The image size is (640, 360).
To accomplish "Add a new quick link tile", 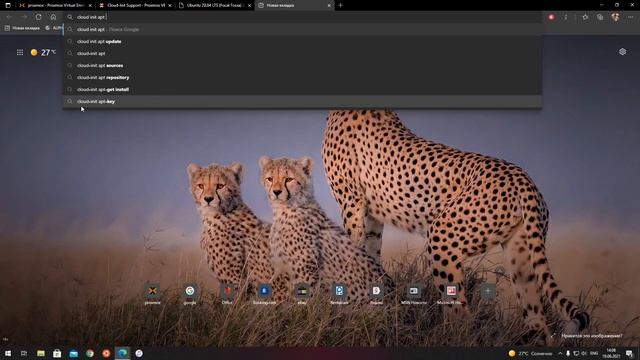I will [x=488, y=291].
